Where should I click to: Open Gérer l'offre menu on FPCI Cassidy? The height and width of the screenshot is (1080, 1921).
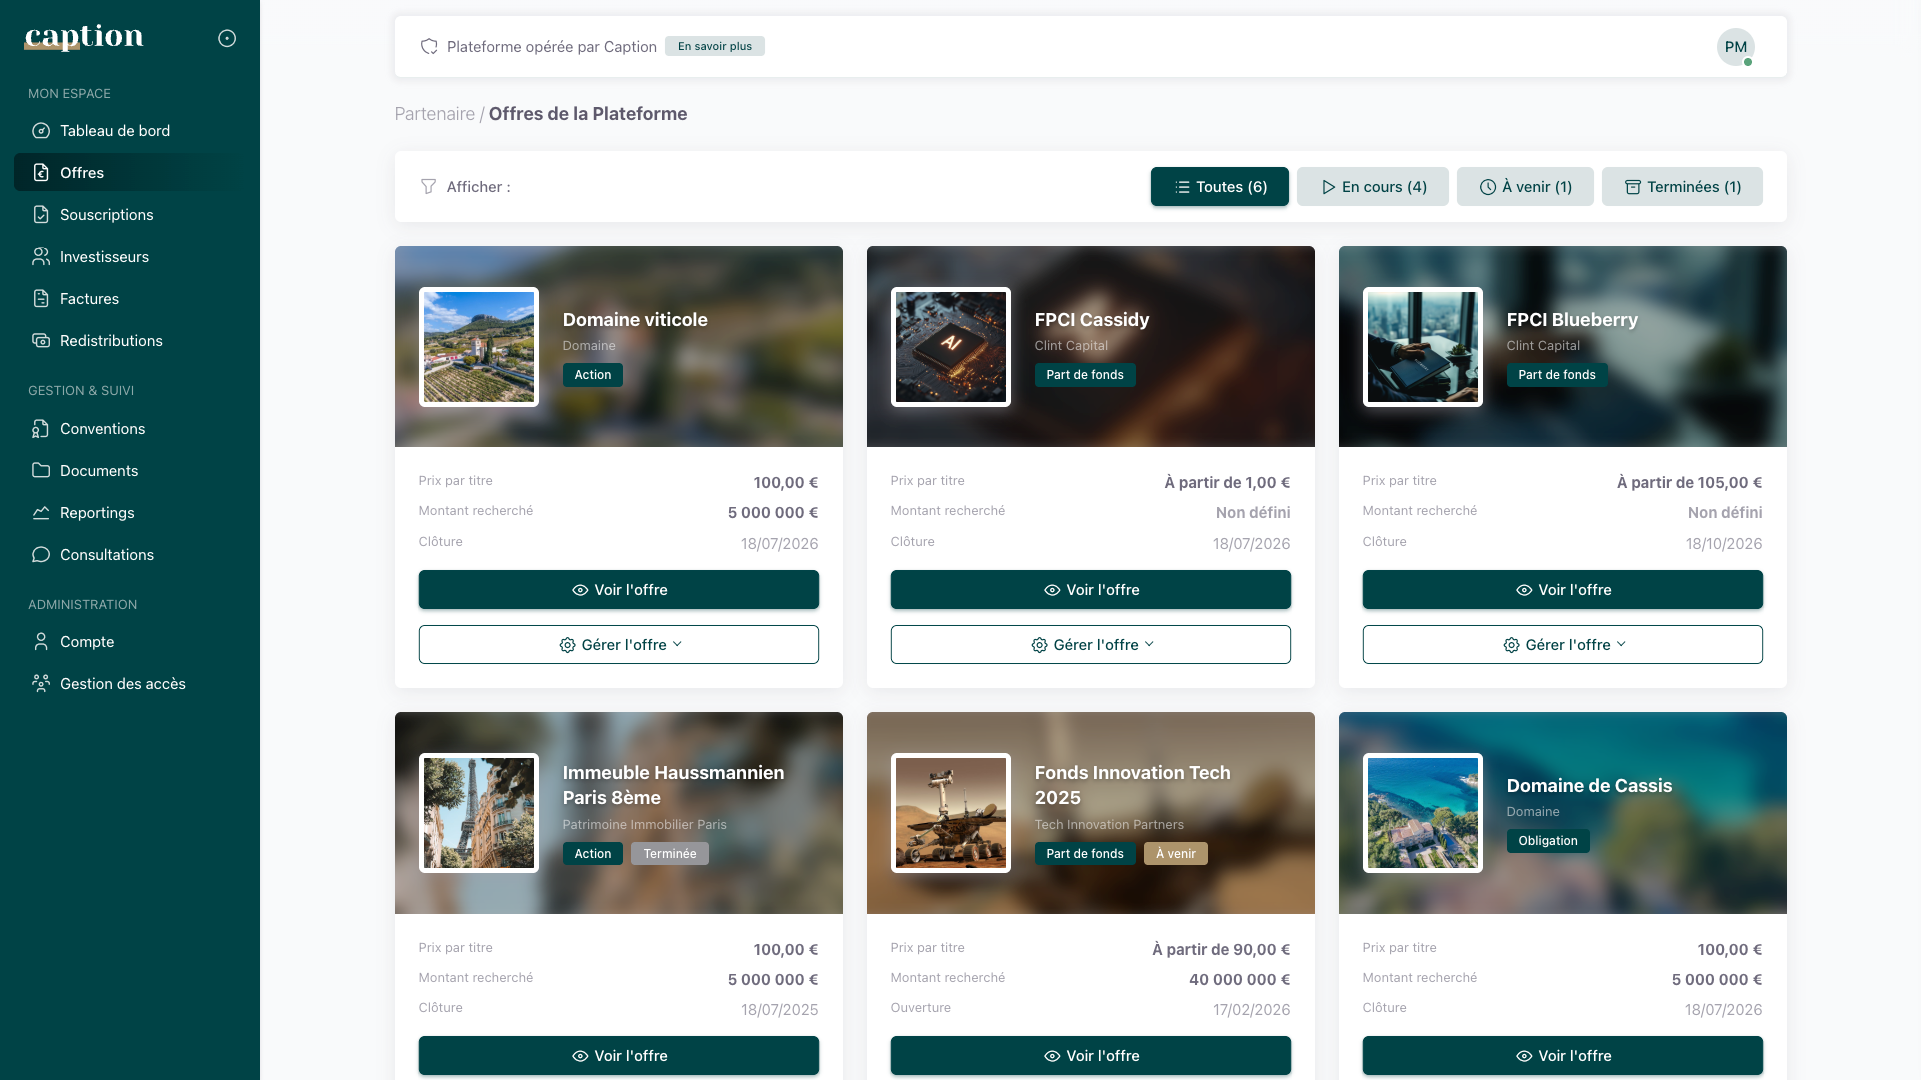[1090, 644]
